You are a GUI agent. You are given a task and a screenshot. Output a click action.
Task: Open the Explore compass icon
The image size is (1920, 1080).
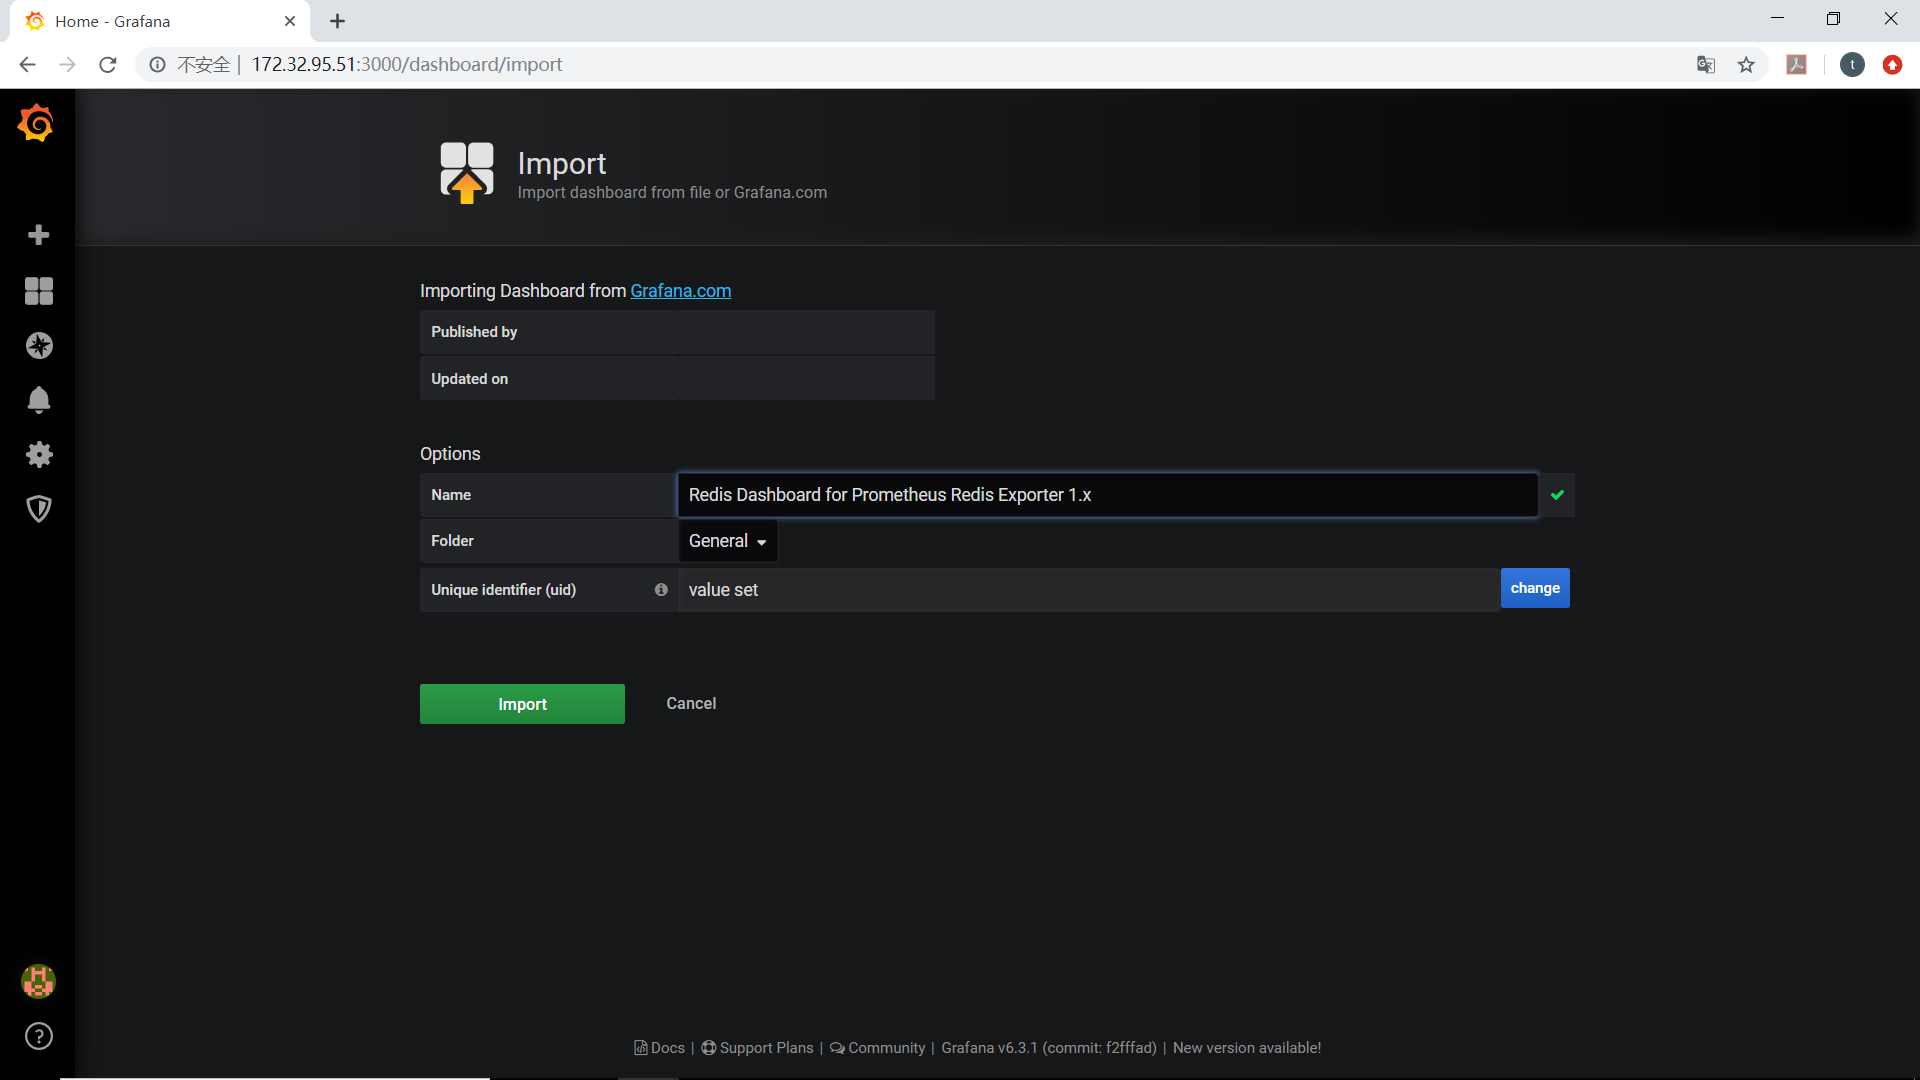click(38, 346)
